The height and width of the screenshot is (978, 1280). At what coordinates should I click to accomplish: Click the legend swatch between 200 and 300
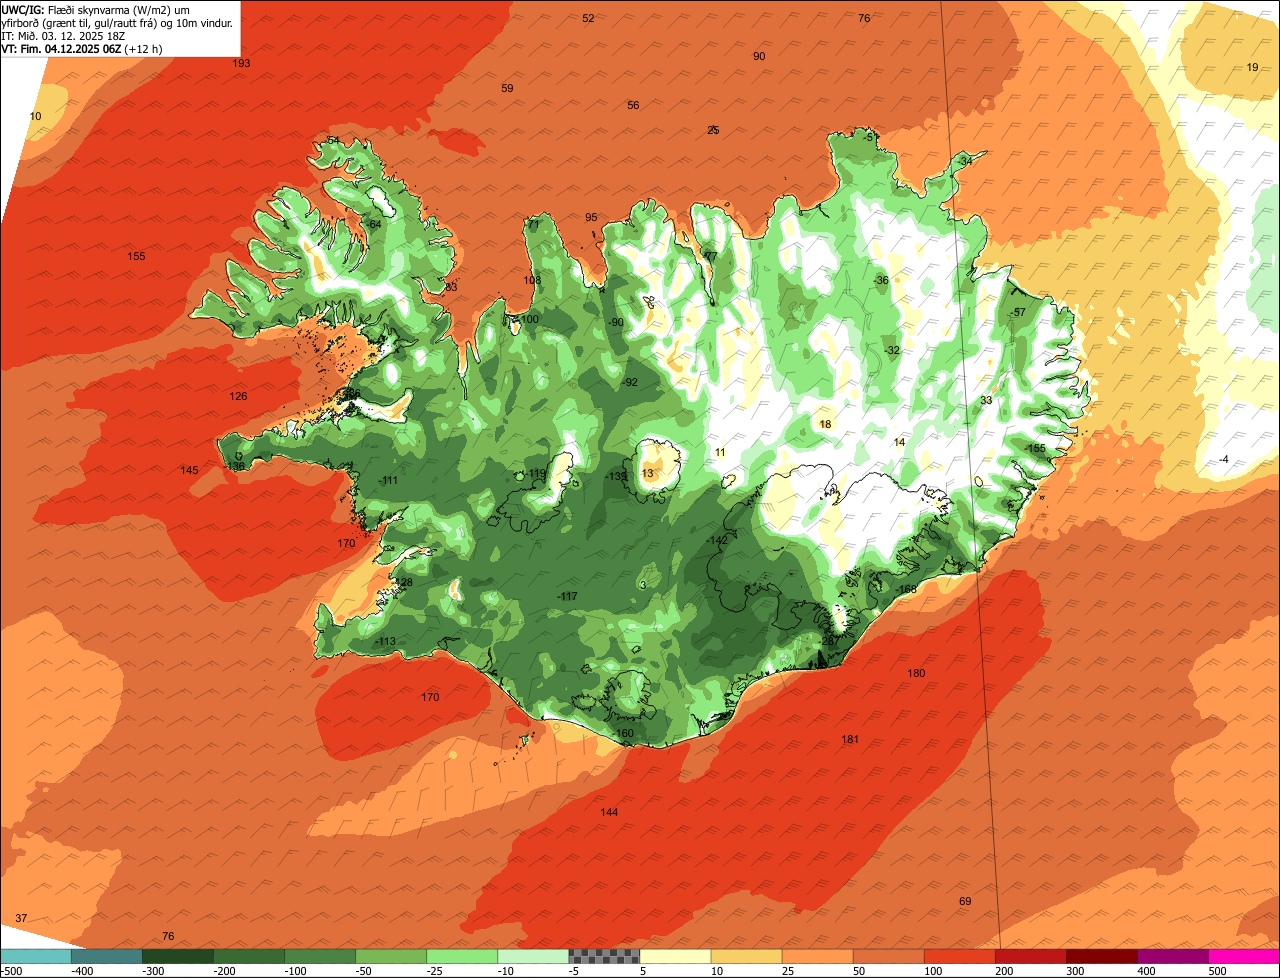1029,956
